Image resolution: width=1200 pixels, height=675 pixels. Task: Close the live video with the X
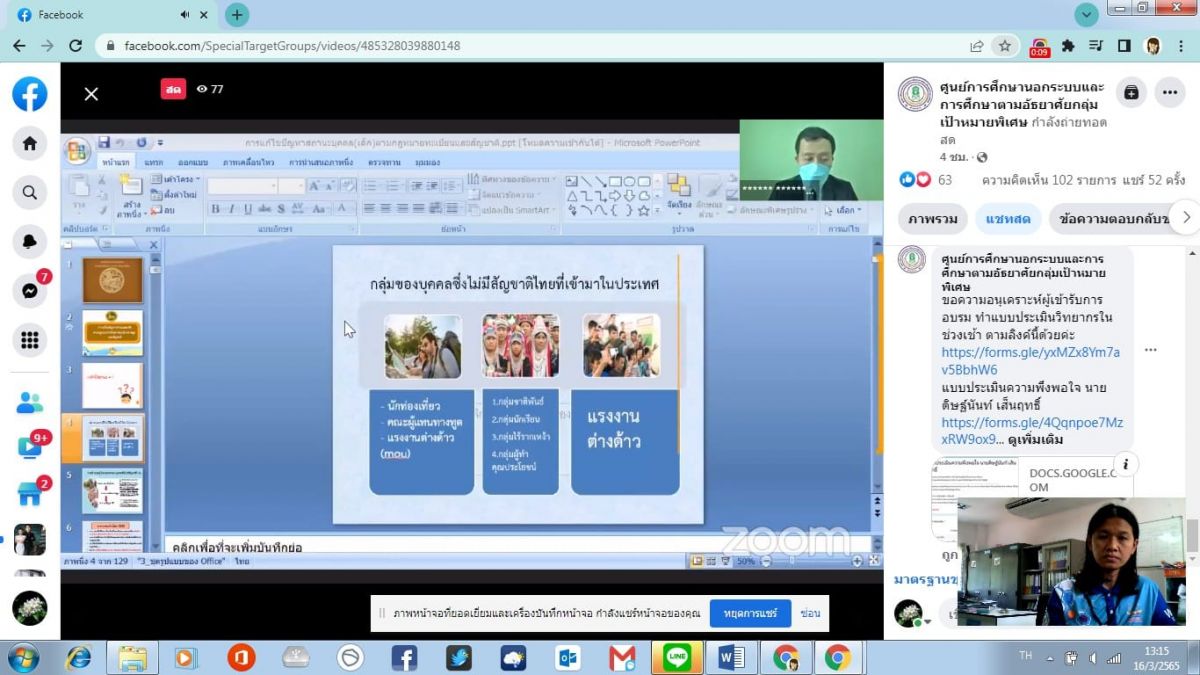coord(91,94)
